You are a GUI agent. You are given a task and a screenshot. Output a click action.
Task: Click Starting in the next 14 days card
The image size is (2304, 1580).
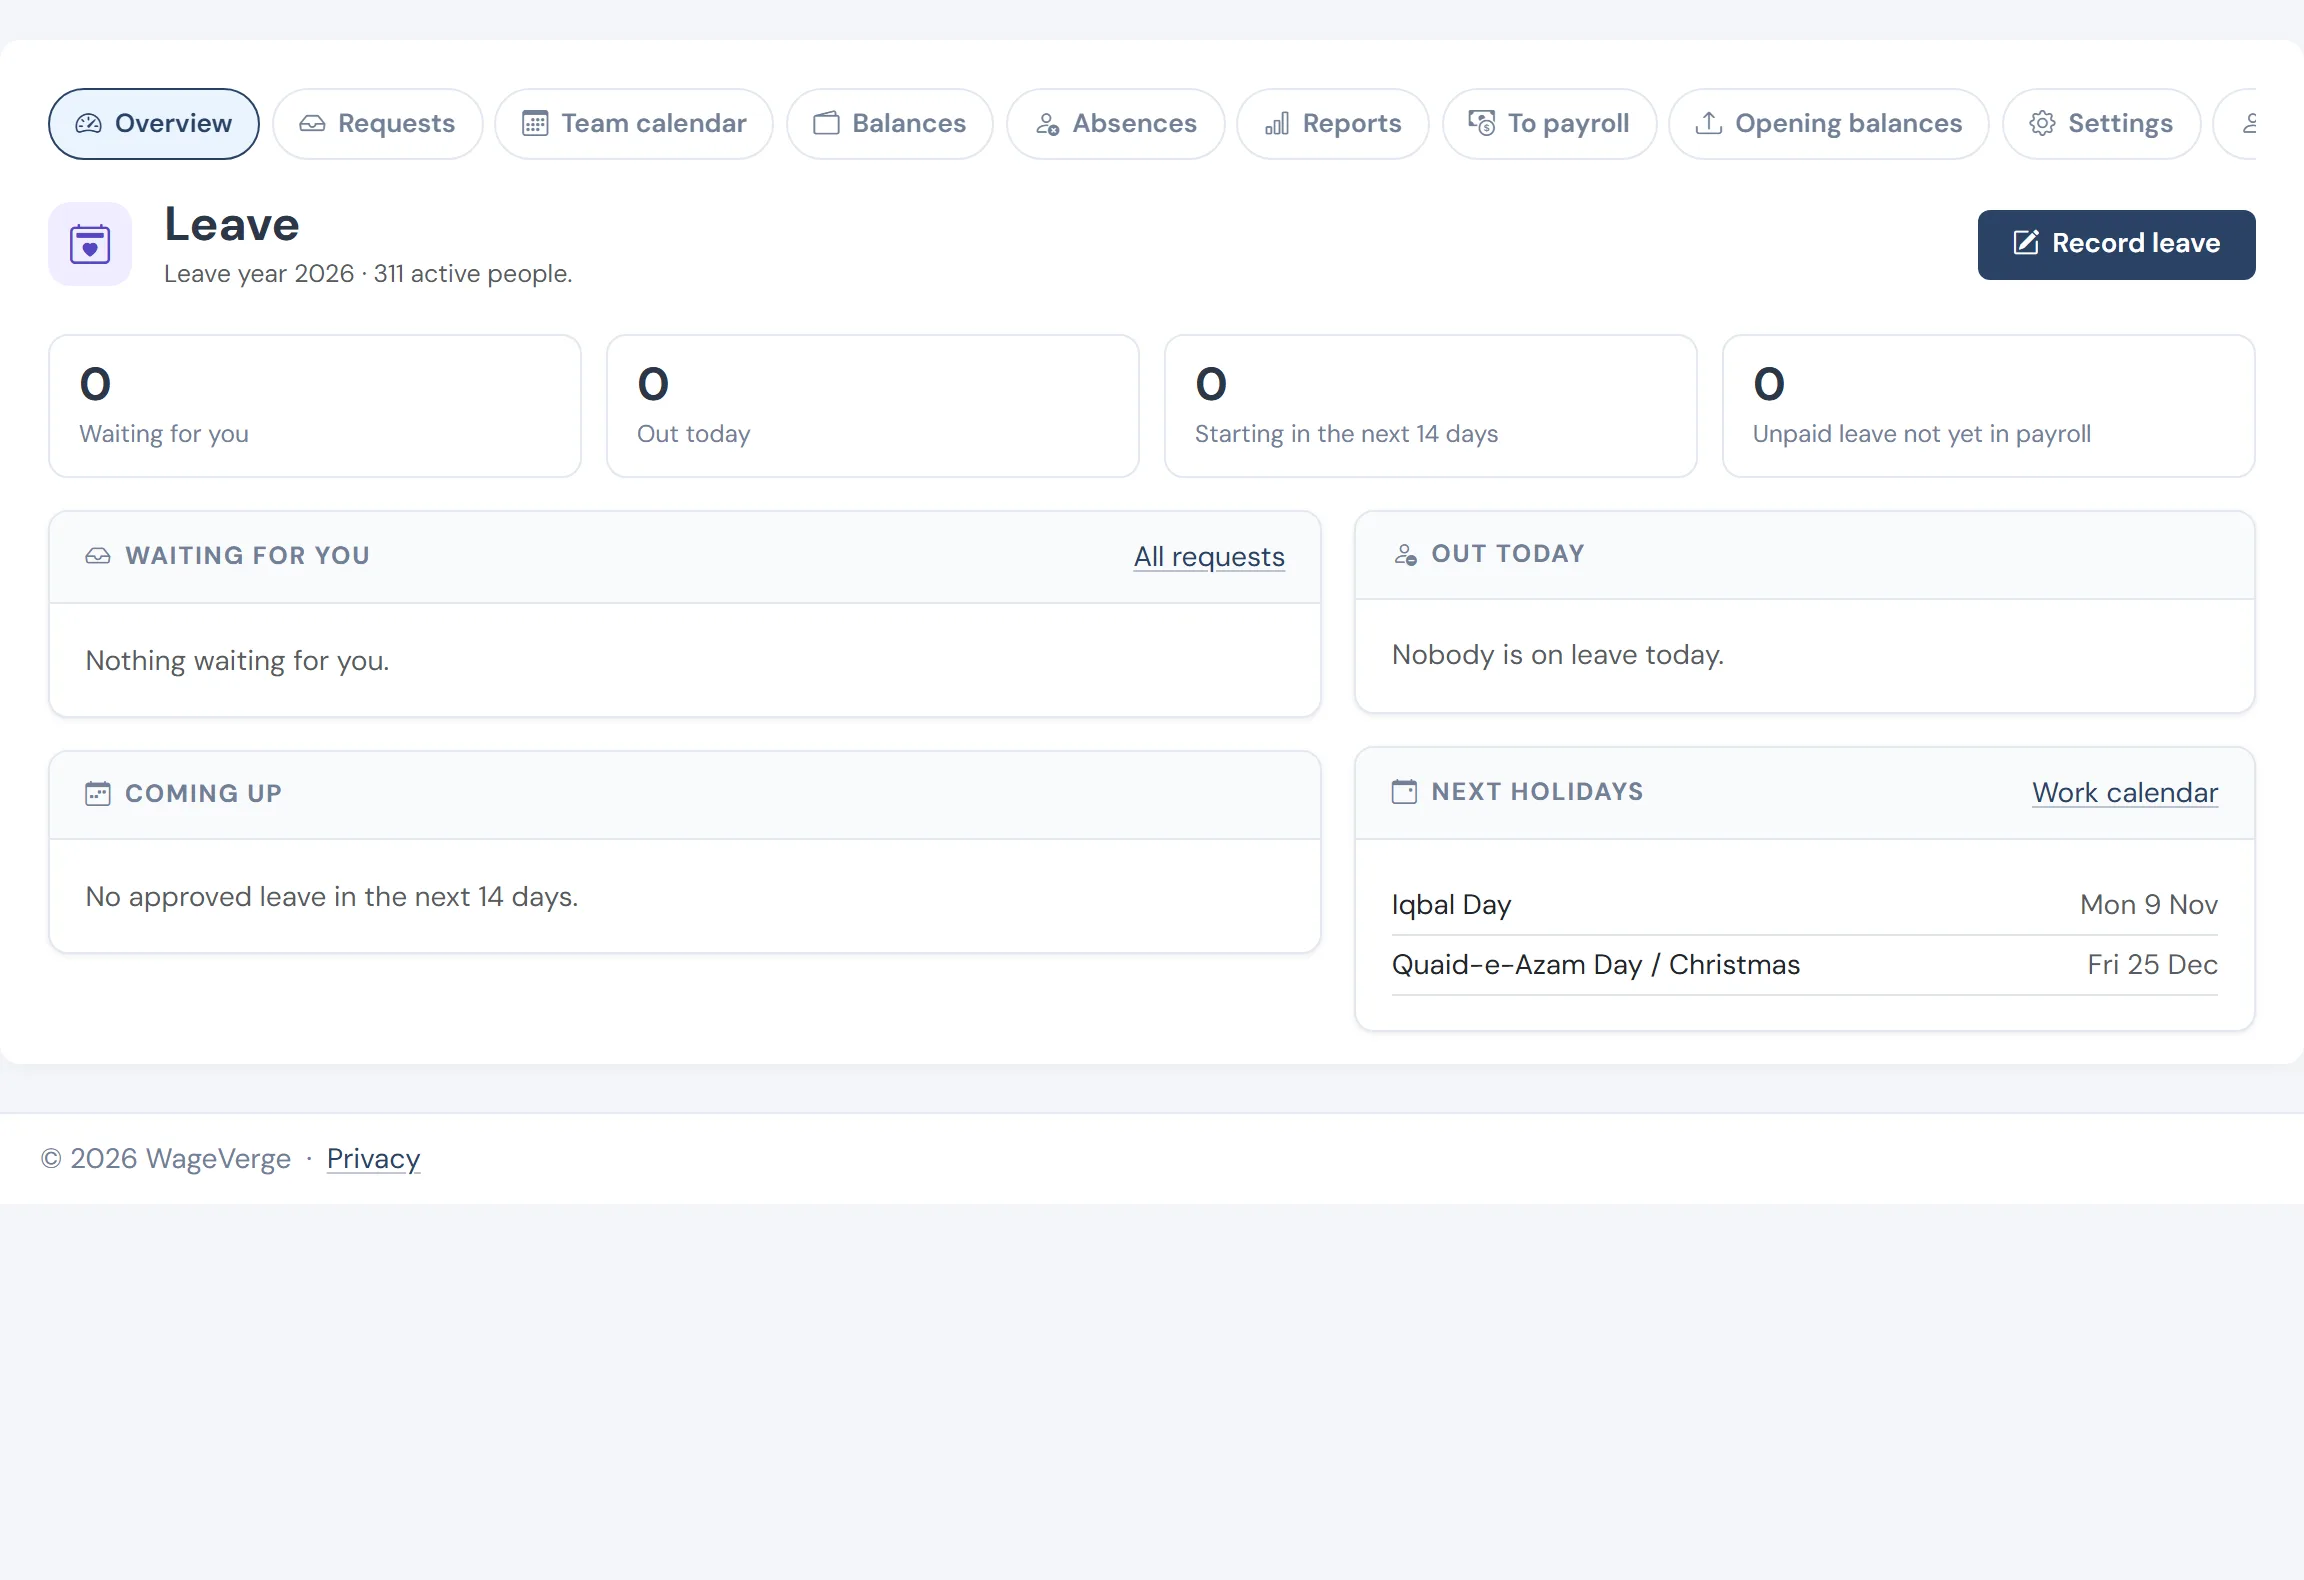(1431, 406)
